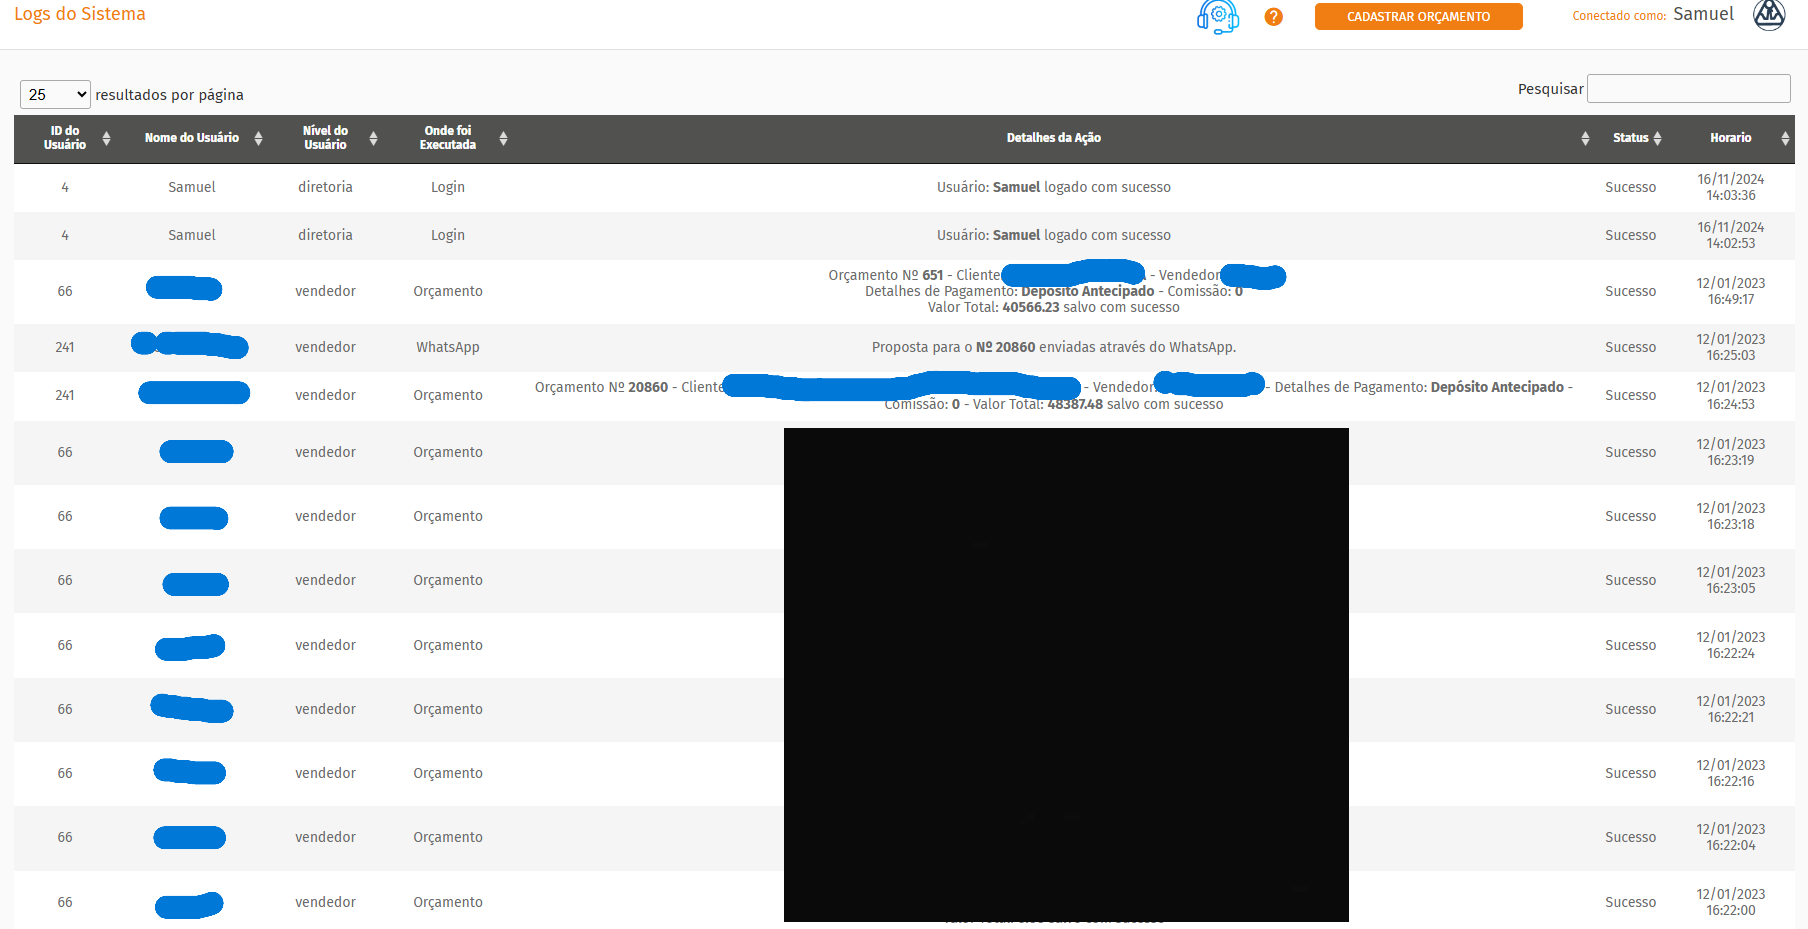Sort by ID do Usuário column arrows

click(x=106, y=138)
